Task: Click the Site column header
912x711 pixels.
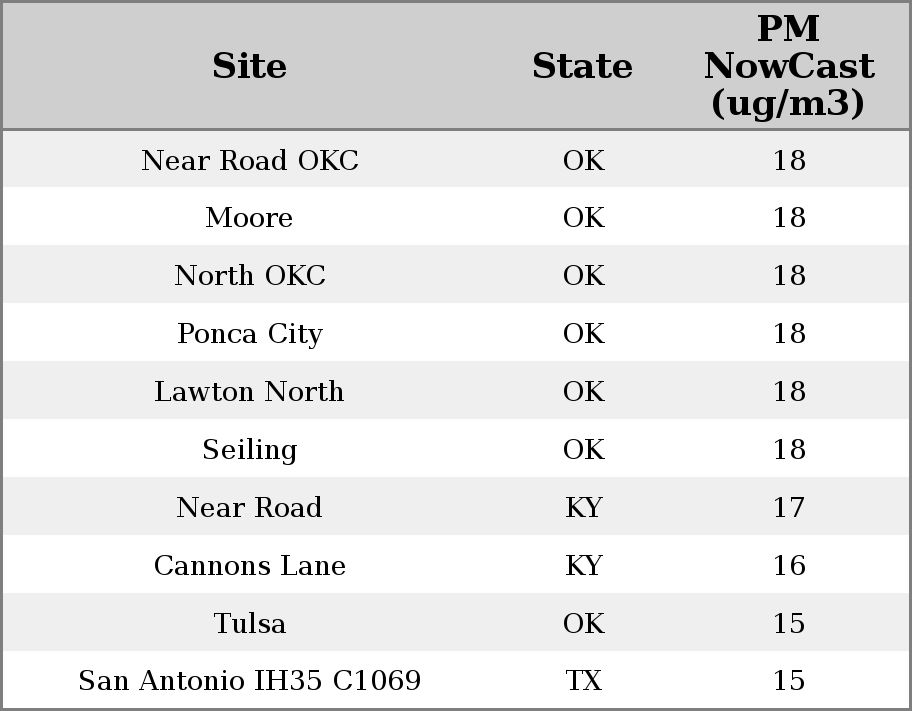Action: pos(249,66)
